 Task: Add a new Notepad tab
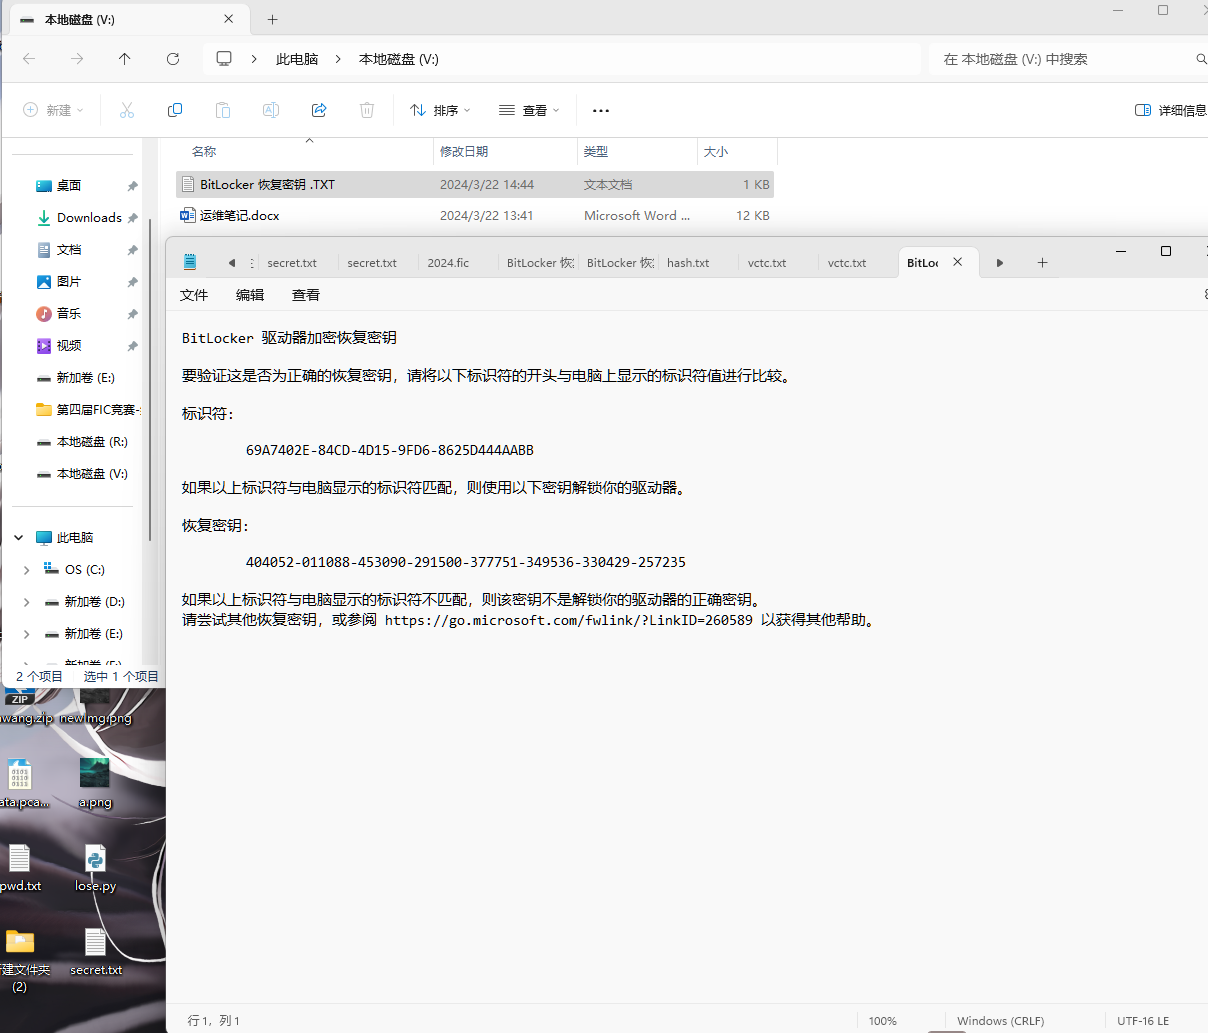tap(1042, 262)
